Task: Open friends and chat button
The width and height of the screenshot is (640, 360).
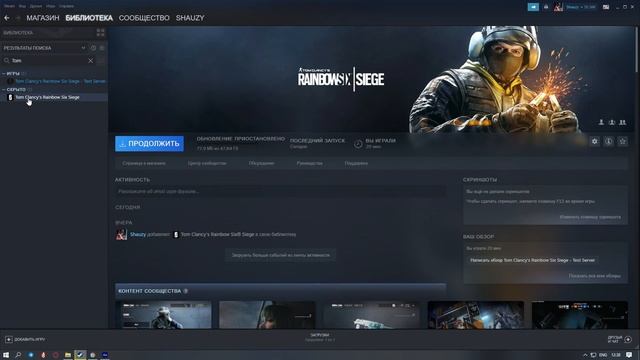Action: pos(619,339)
